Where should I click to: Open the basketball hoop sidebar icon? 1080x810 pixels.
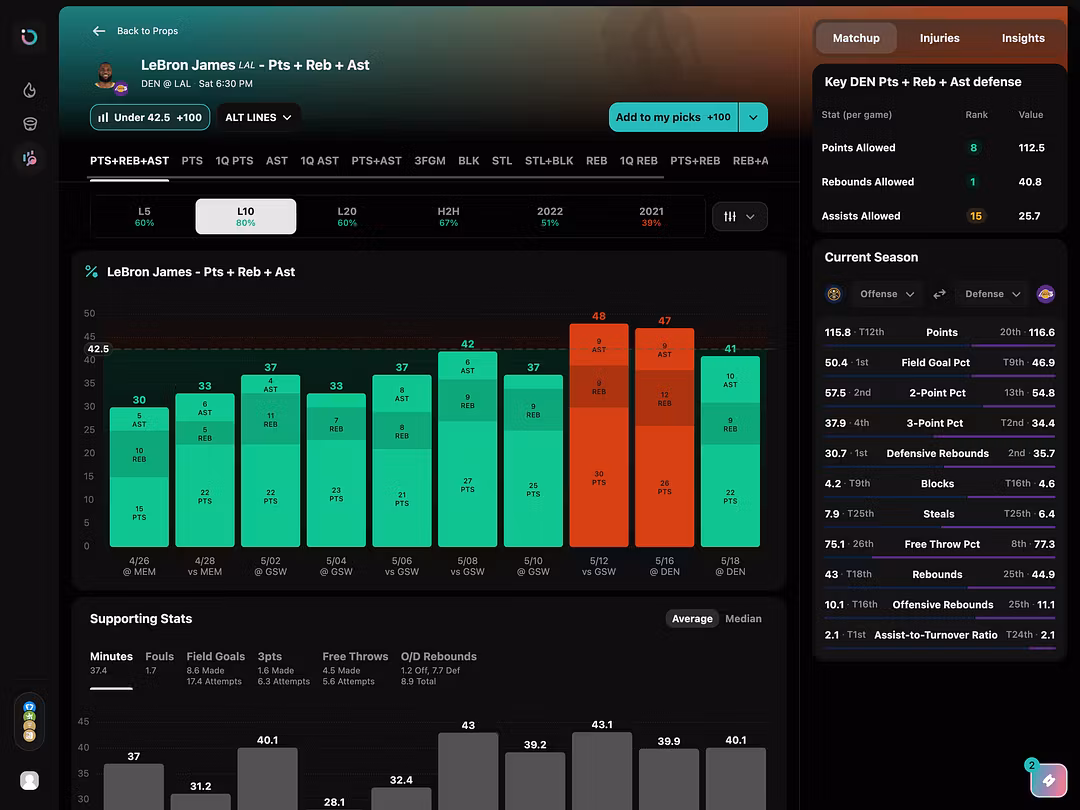pos(30,124)
